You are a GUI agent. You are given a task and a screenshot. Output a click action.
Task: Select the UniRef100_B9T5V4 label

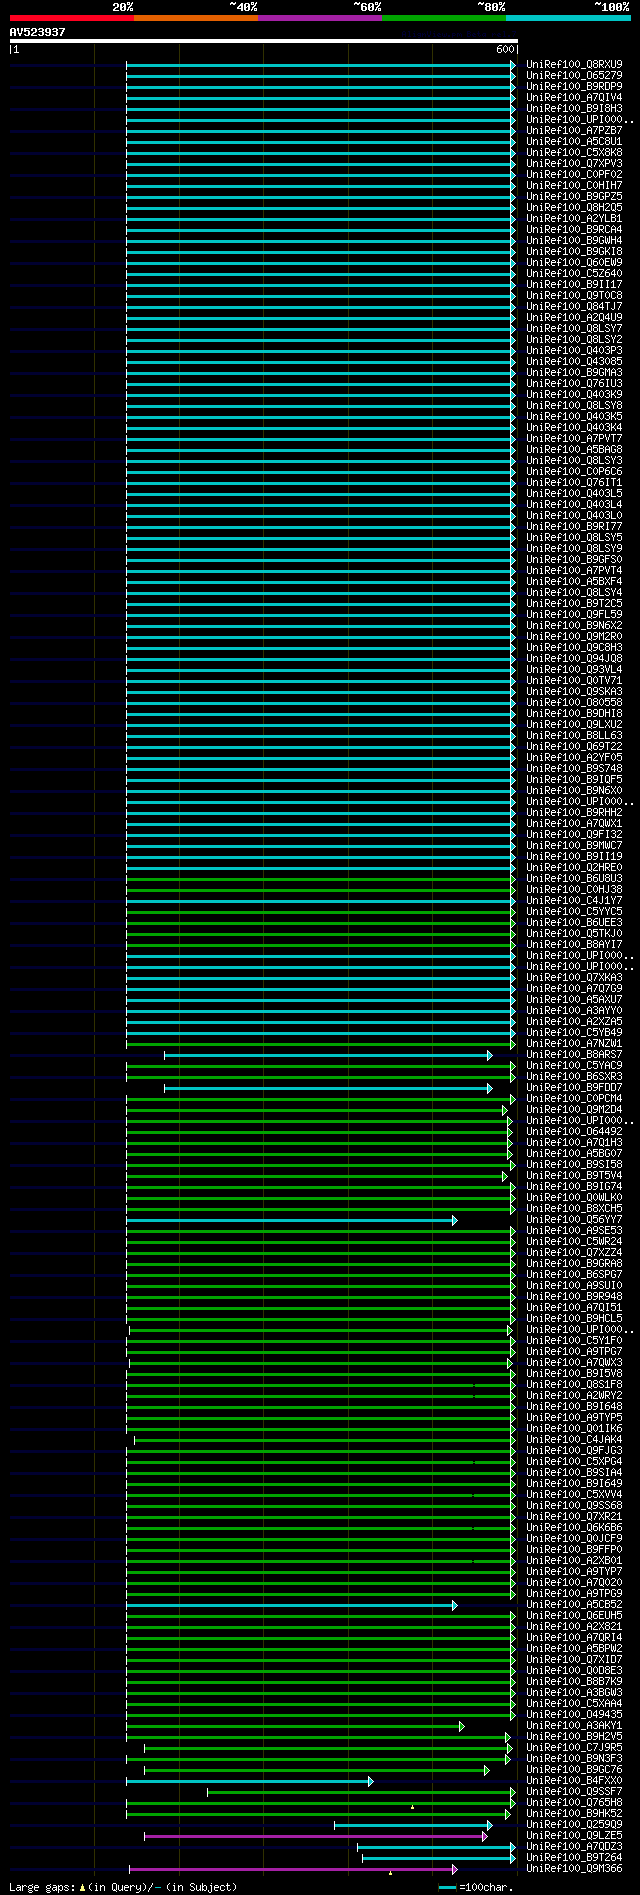(x=574, y=1175)
